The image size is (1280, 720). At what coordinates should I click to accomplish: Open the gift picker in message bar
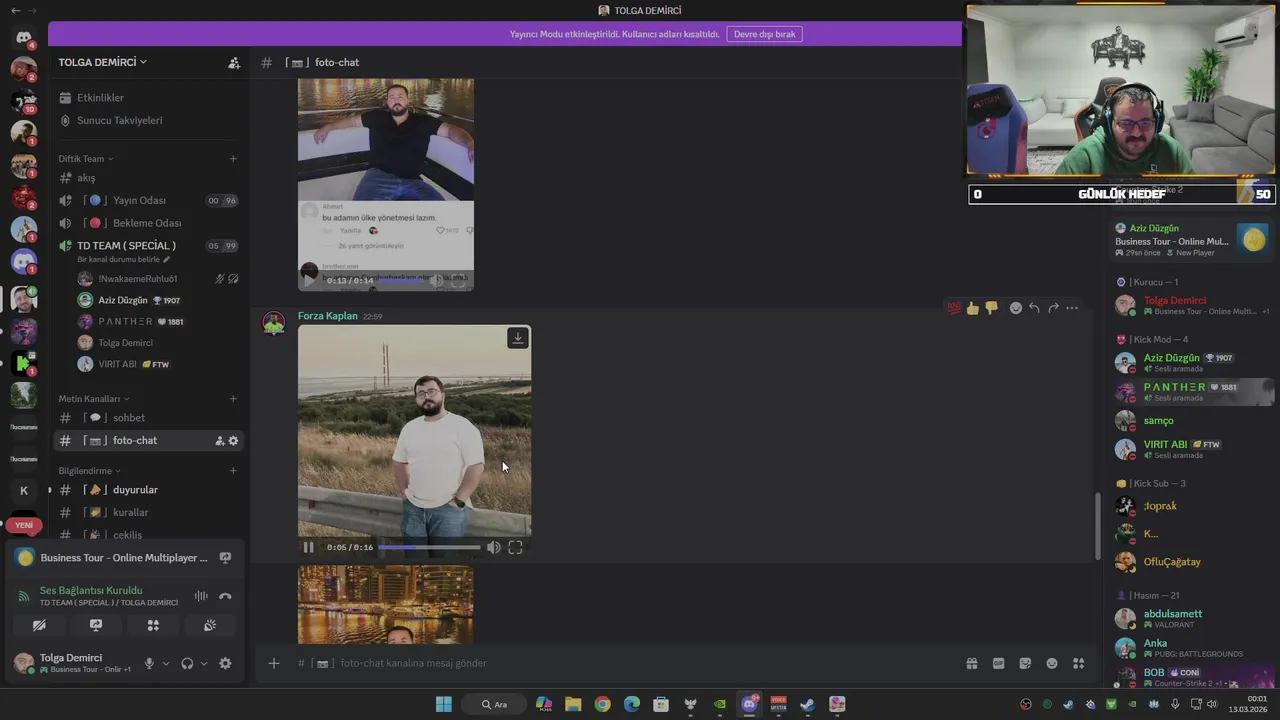coord(971,663)
